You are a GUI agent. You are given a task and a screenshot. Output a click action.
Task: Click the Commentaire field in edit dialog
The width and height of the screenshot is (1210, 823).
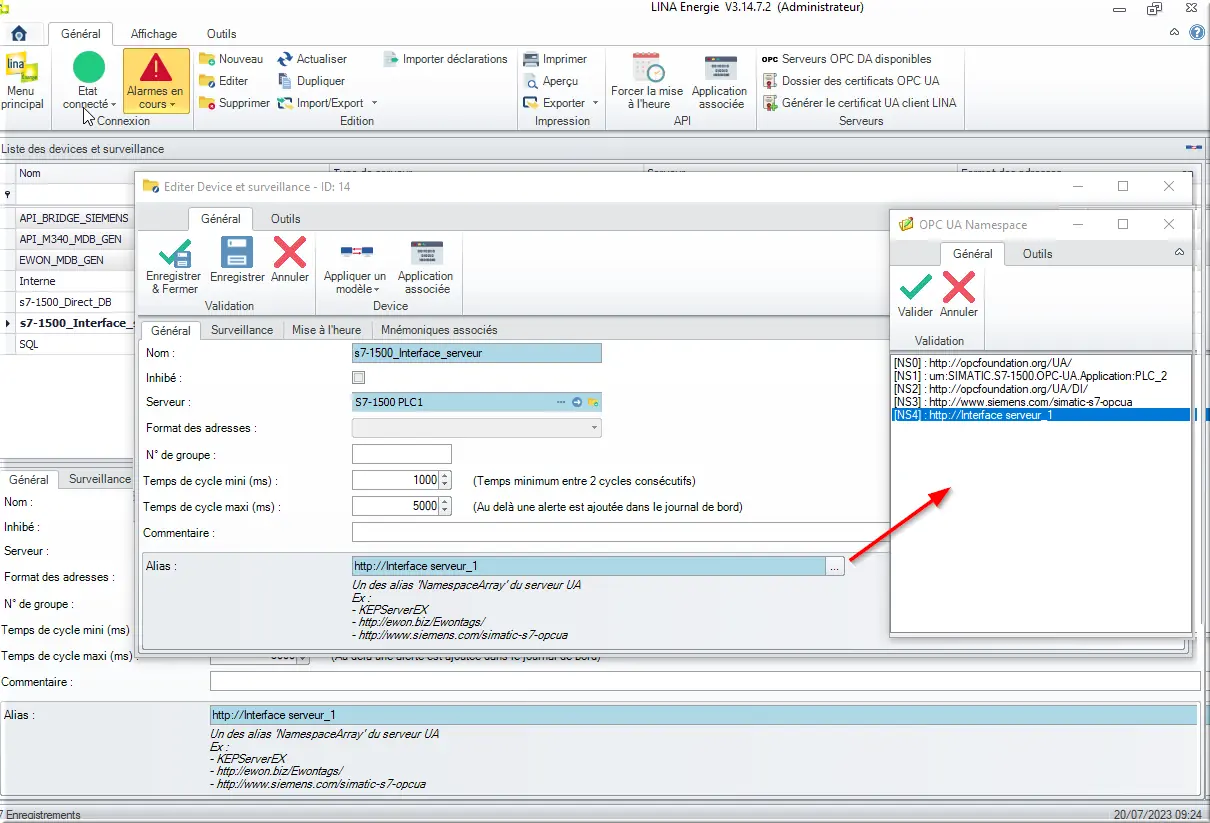(x=620, y=532)
